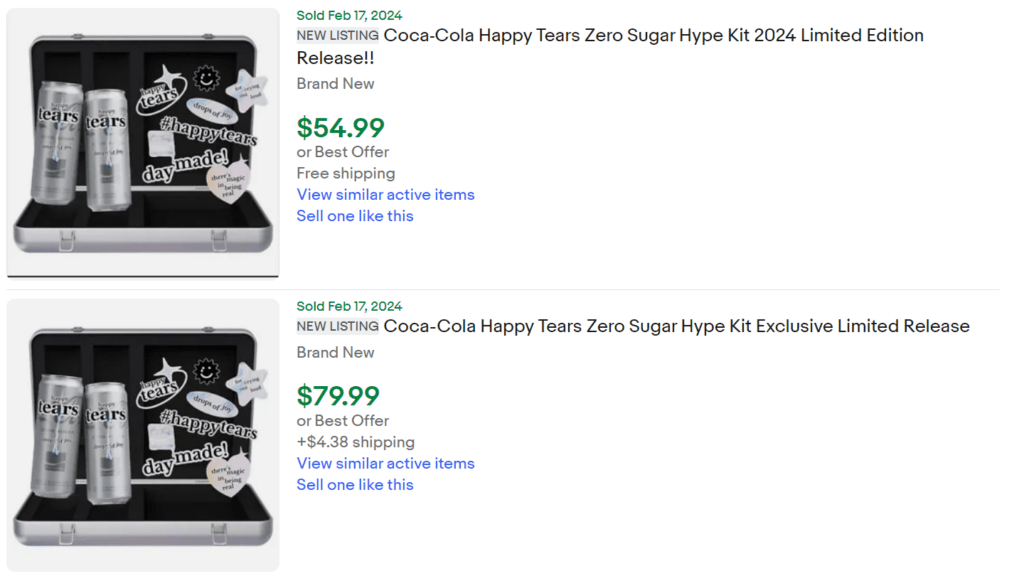1024x576 pixels.
Task: Click the $54.99 price text
Action: point(339,128)
